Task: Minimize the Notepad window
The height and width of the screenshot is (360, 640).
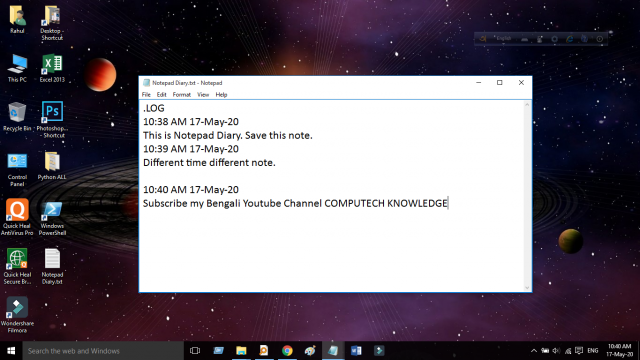Action: coord(479,83)
